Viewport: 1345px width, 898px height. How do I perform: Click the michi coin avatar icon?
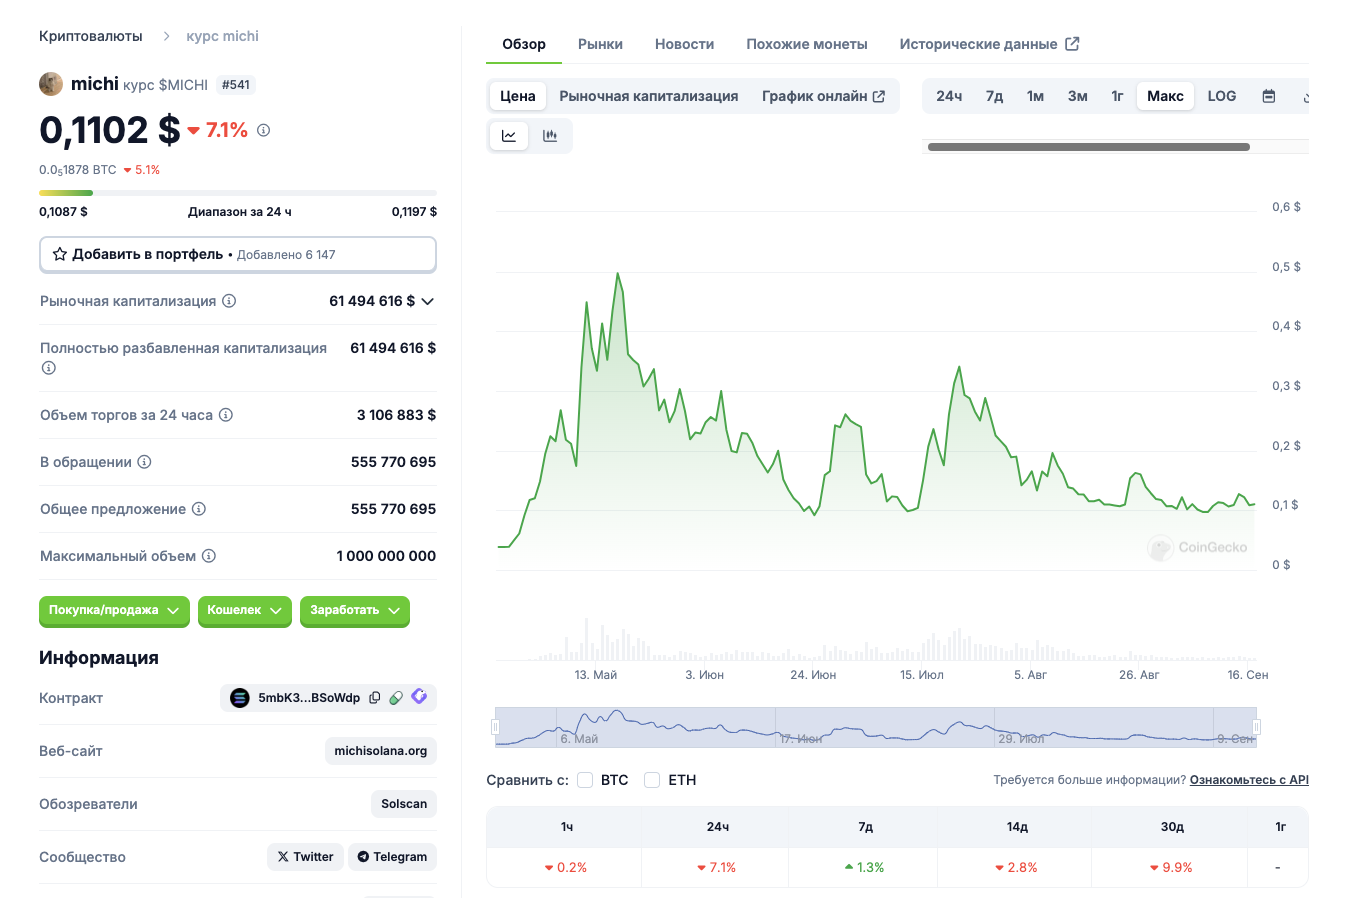pyautogui.click(x=51, y=84)
